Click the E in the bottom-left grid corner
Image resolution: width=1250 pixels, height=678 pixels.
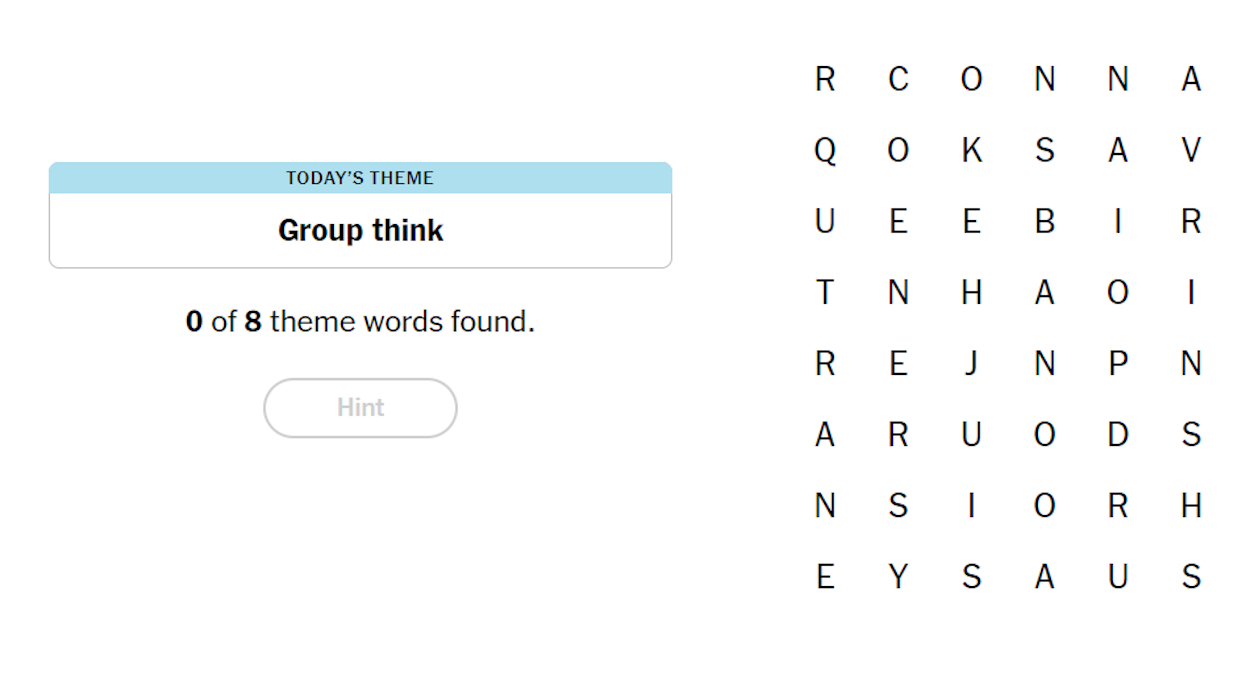[824, 576]
